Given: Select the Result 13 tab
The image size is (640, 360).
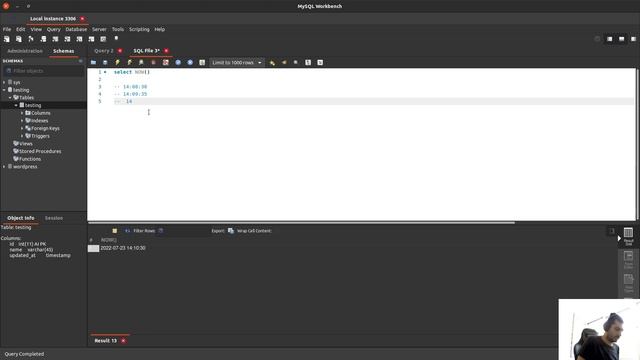Looking at the screenshot, I should point(105,341).
